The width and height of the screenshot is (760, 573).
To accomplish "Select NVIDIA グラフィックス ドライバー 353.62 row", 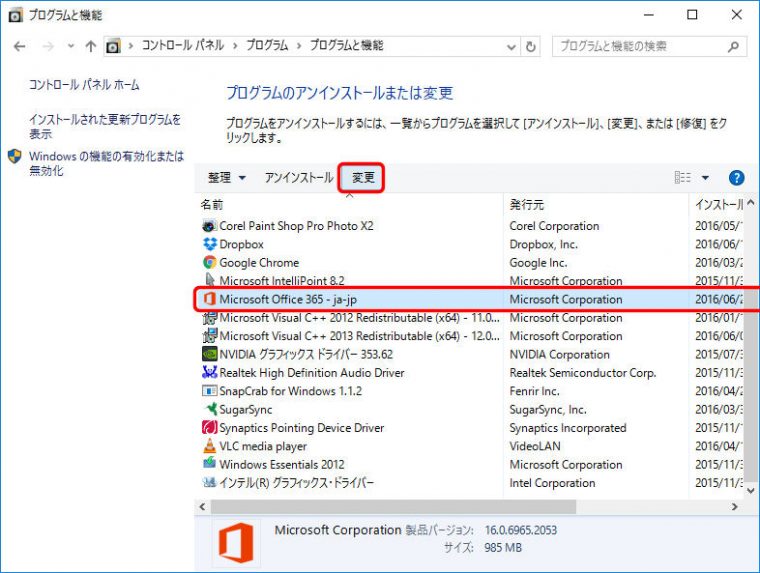I will [469, 354].
